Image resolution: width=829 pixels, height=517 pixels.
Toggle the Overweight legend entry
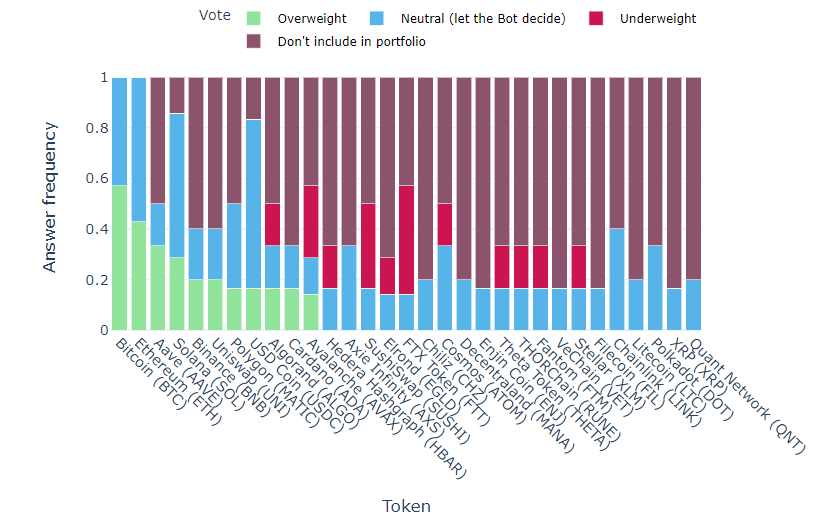coord(312,18)
